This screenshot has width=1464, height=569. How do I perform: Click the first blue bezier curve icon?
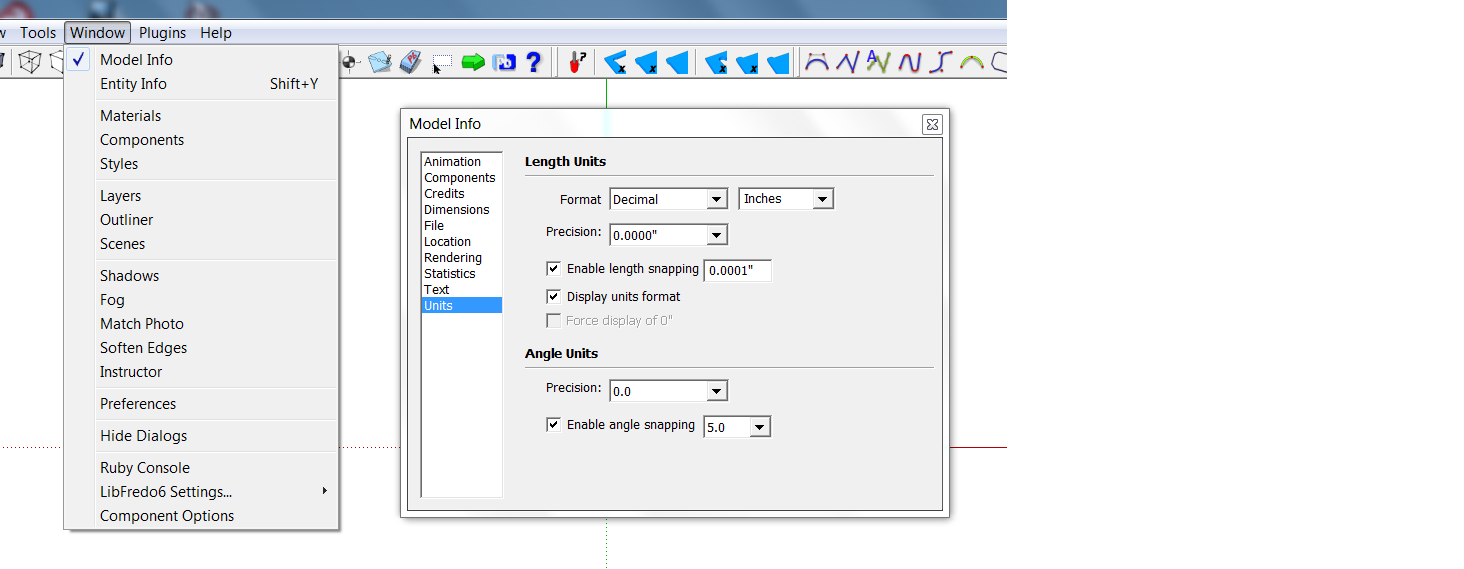(x=817, y=63)
